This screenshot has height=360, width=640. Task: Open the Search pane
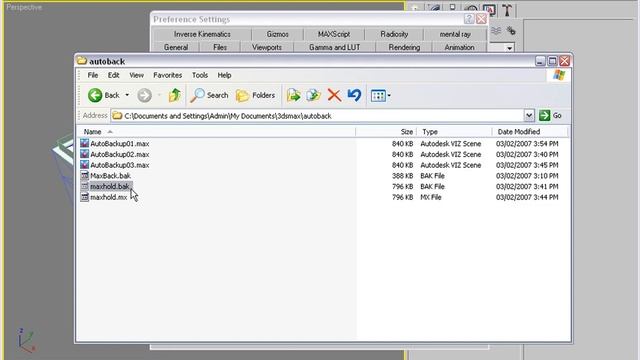(209, 95)
